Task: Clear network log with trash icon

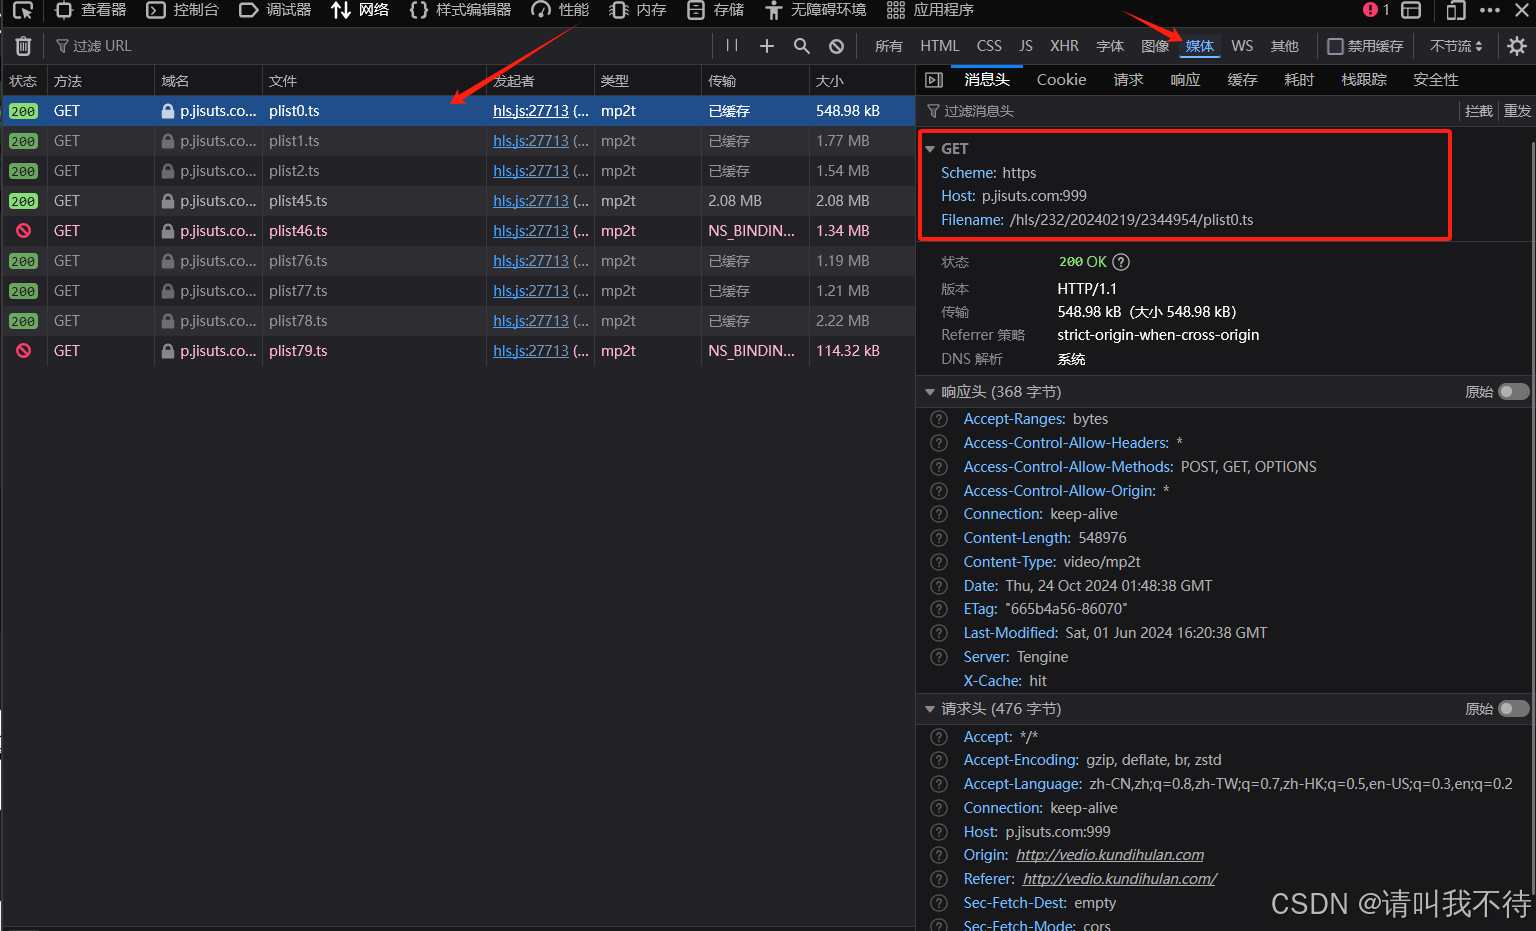Action: pyautogui.click(x=23, y=46)
